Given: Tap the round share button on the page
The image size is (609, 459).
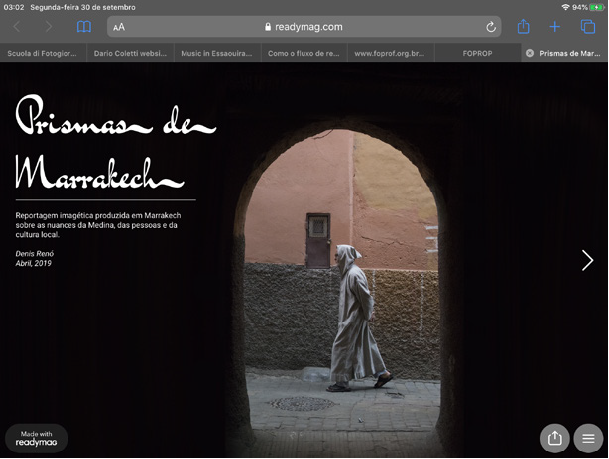Looking at the screenshot, I should click(x=554, y=438).
